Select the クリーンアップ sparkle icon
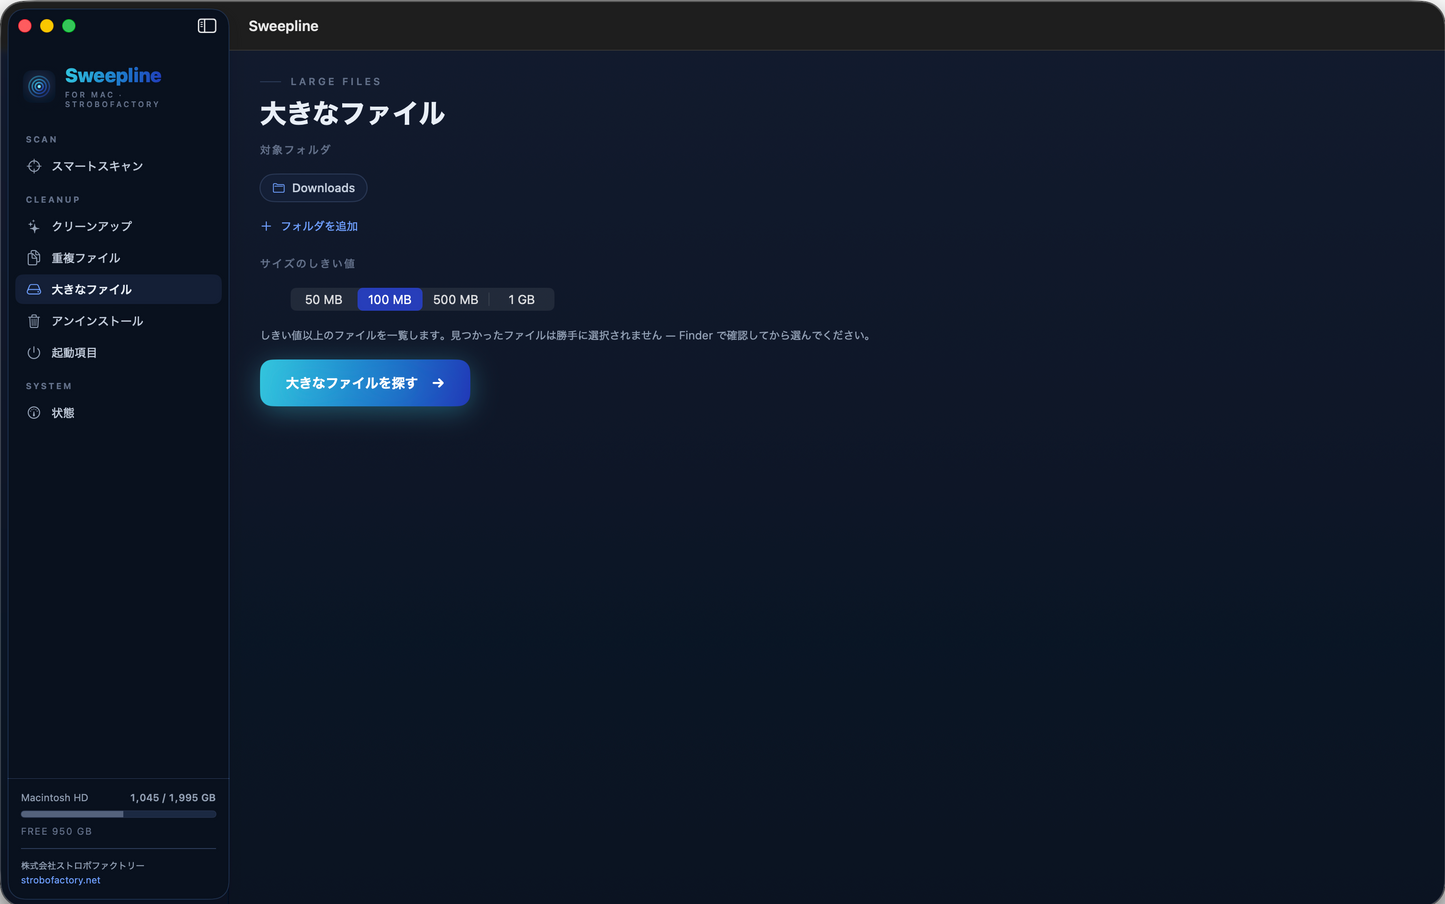1445x904 pixels. pyautogui.click(x=34, y=226)
